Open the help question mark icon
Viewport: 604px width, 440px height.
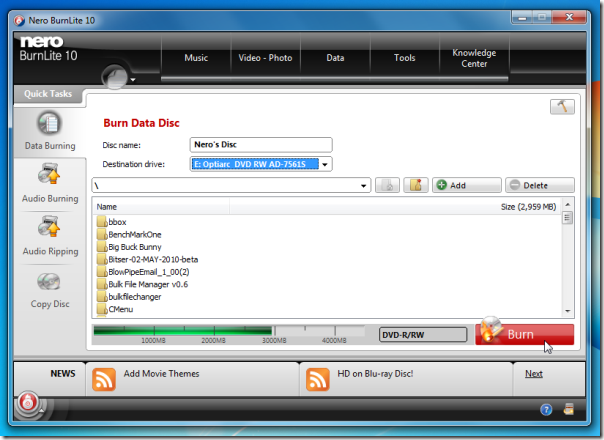point(546,409)
